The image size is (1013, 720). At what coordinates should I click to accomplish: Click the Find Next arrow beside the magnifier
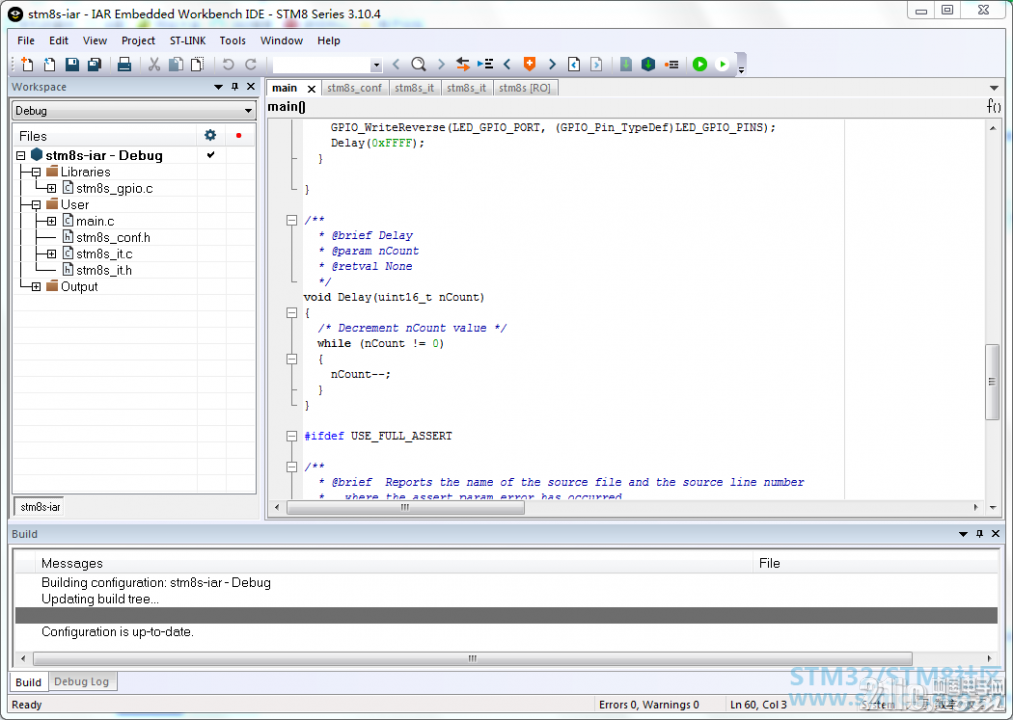441,64
